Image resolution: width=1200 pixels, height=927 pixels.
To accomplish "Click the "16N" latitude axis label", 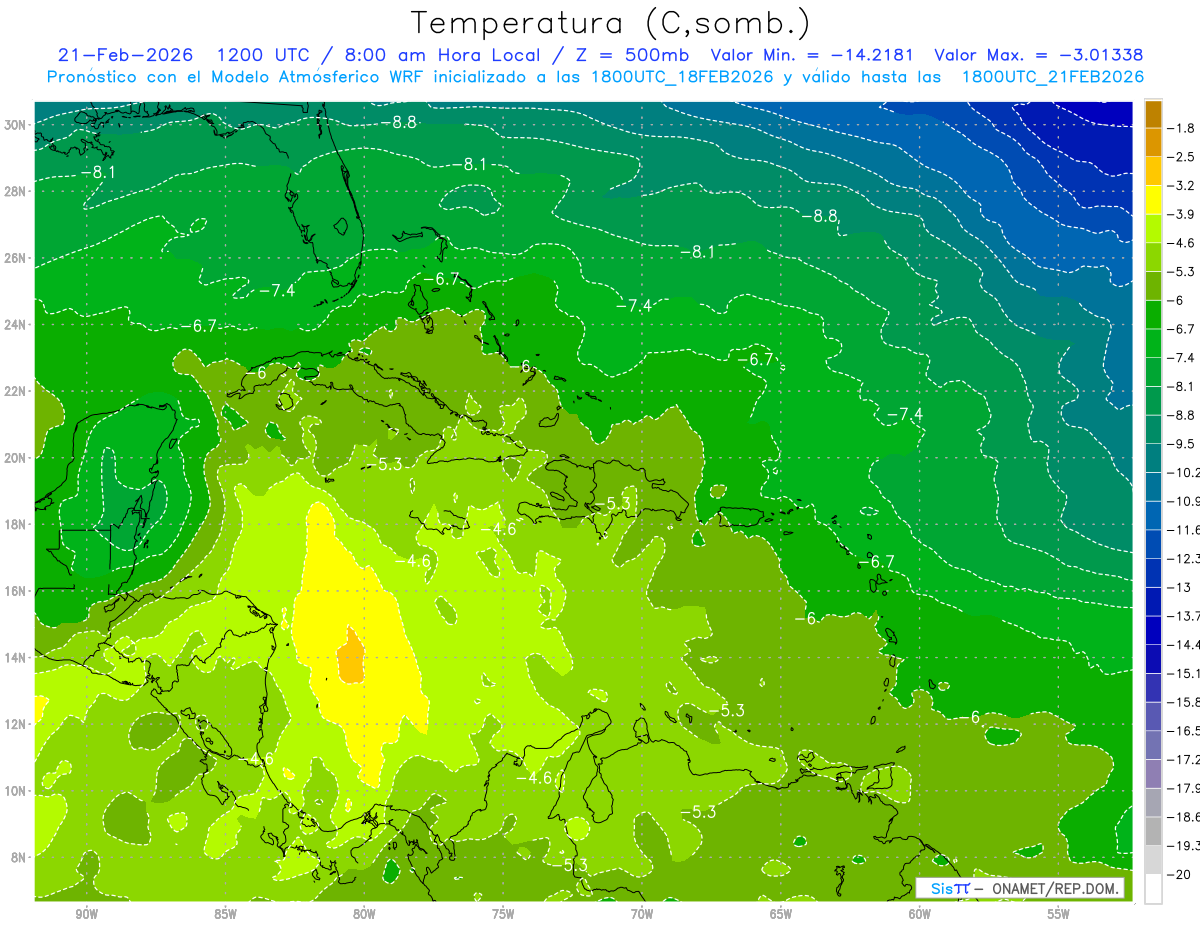I will 17,591.
